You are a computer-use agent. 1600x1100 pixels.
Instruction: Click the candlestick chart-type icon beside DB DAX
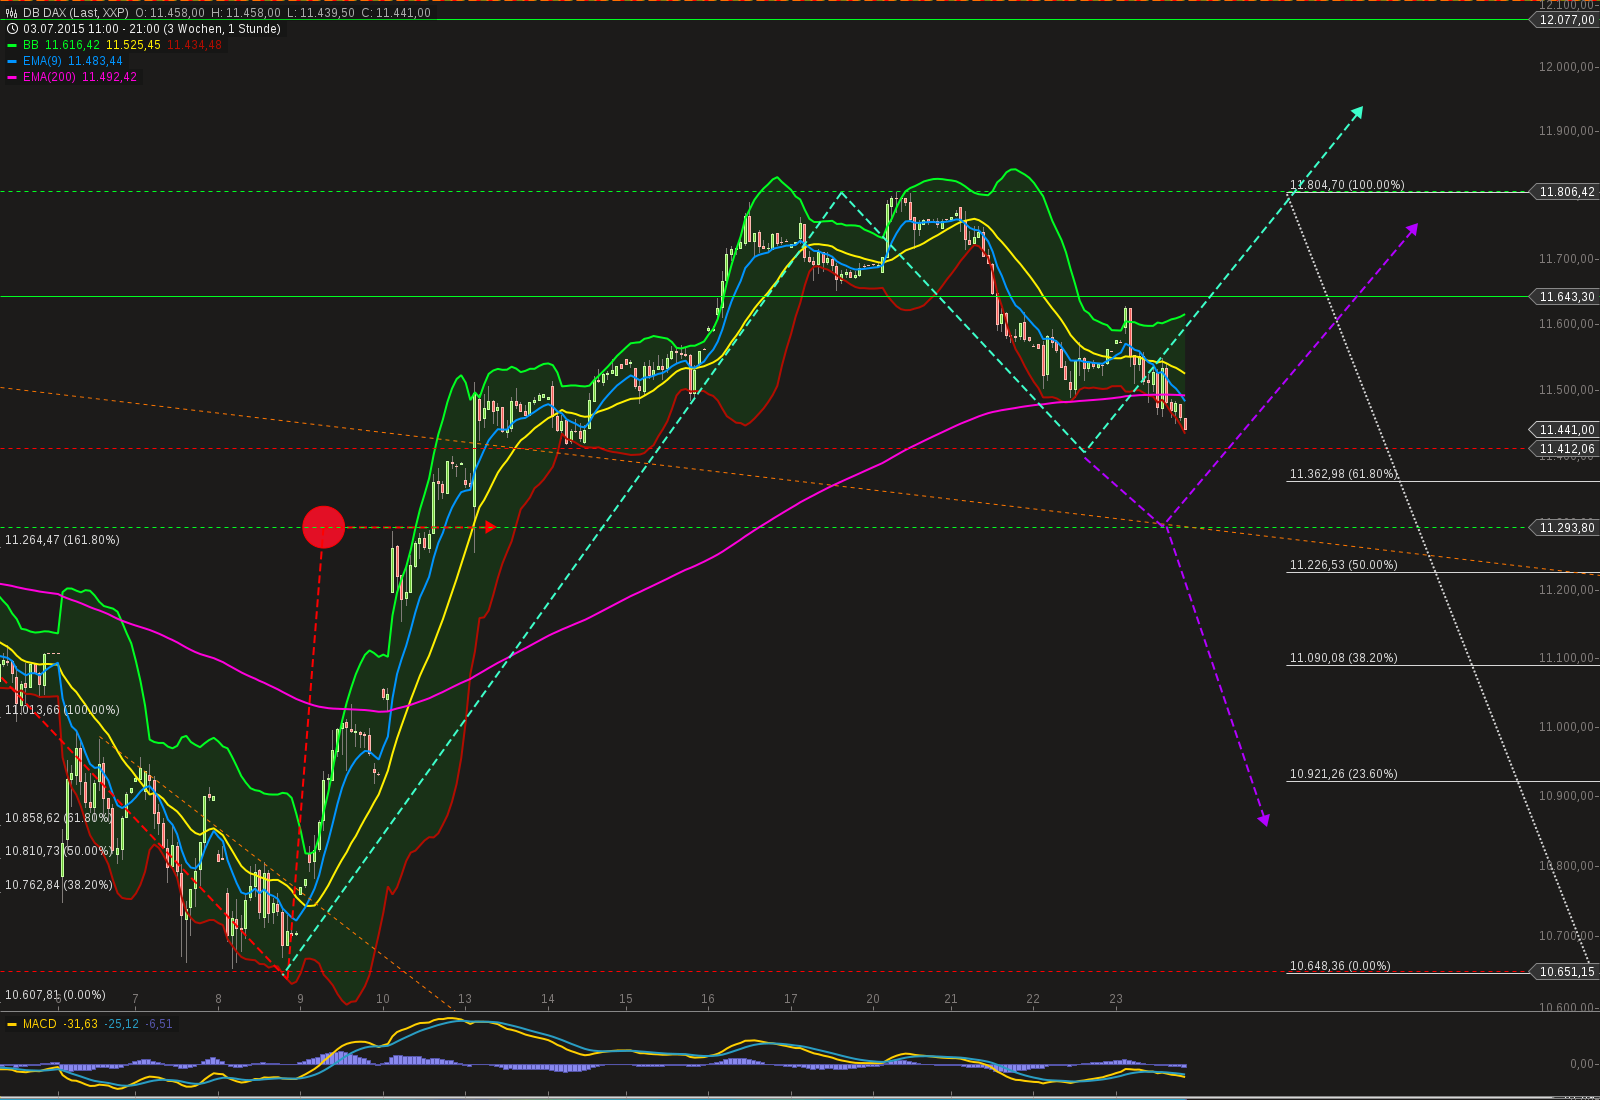[12, 13]
